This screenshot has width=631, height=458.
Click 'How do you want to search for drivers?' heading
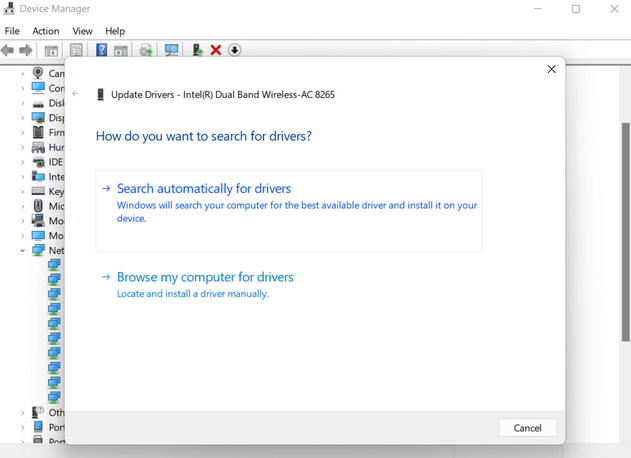[204, 136]
